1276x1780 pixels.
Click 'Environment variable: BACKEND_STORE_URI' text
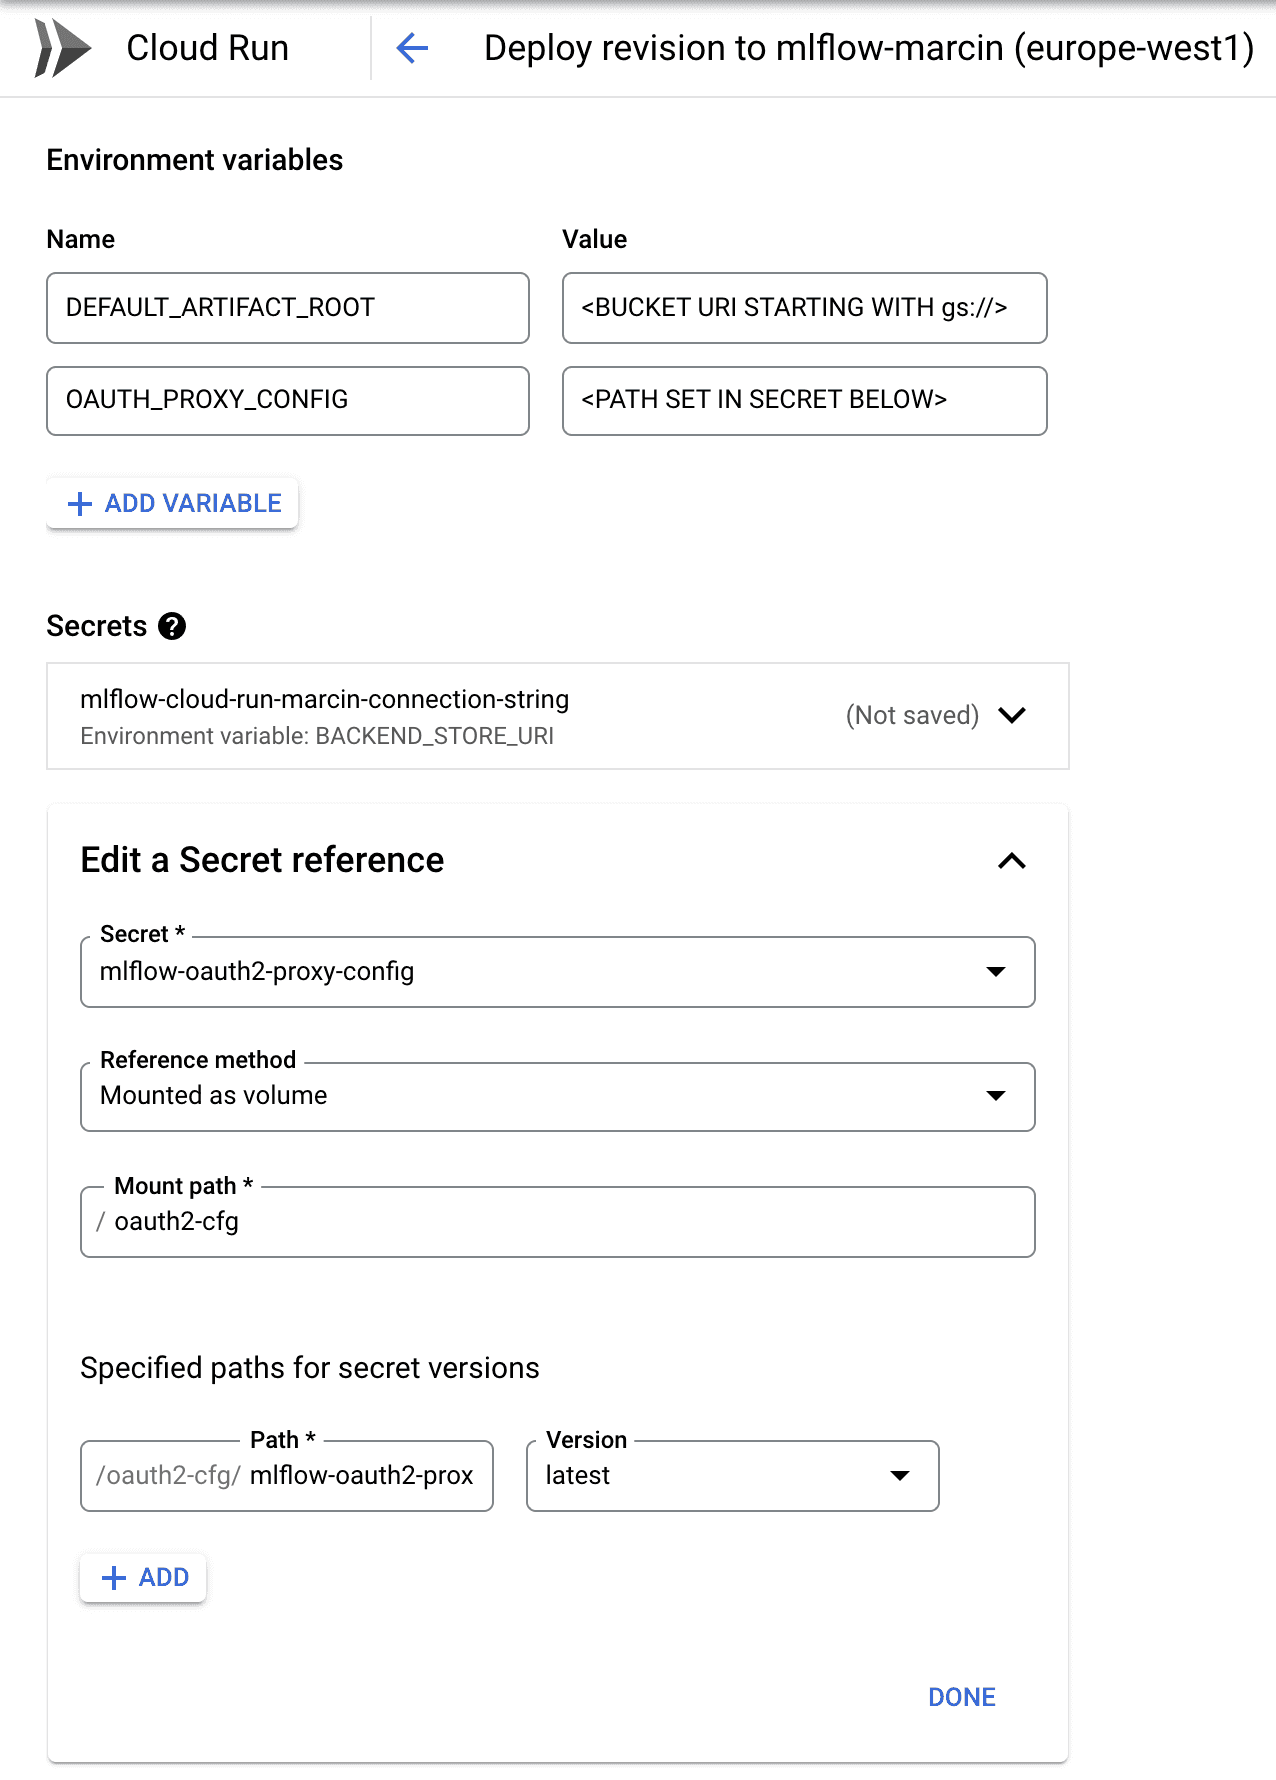(x=317, y=736)
